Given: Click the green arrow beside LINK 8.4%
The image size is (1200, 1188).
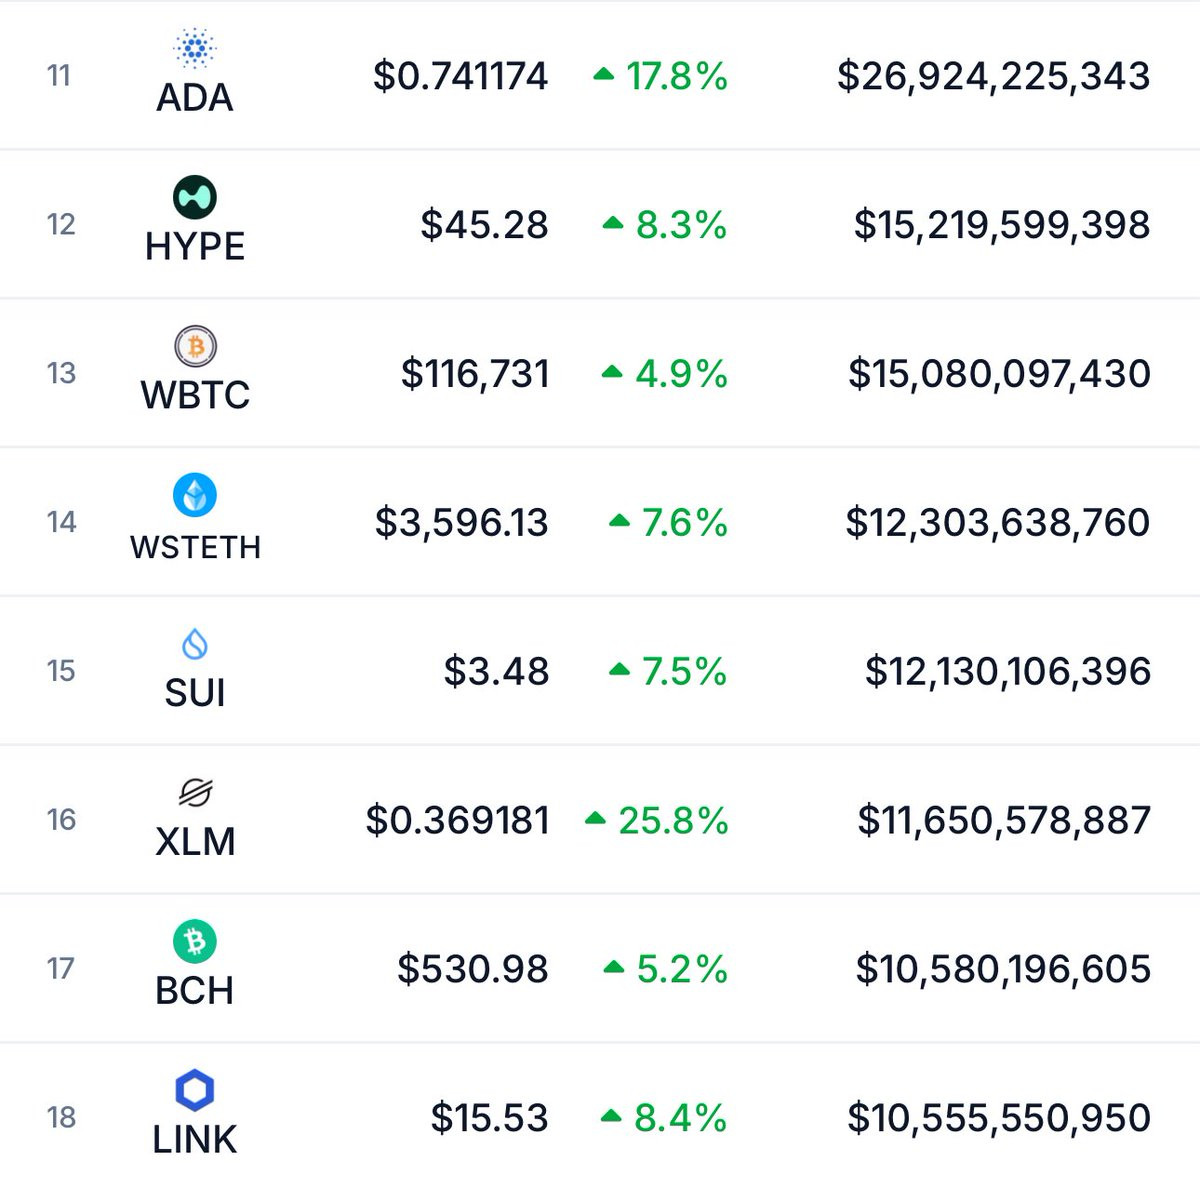Looking at the screenshot, I should point(611,1116).
